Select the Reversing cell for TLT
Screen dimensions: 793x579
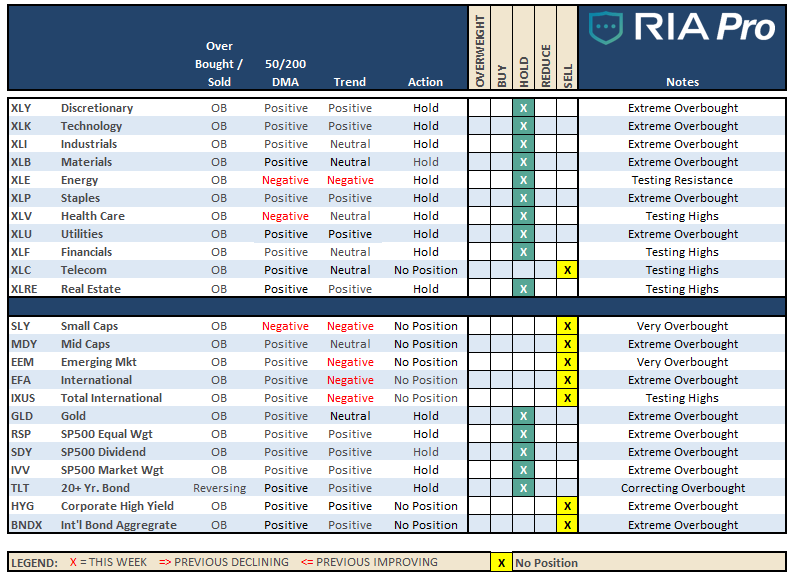click(x=219, y=488)
